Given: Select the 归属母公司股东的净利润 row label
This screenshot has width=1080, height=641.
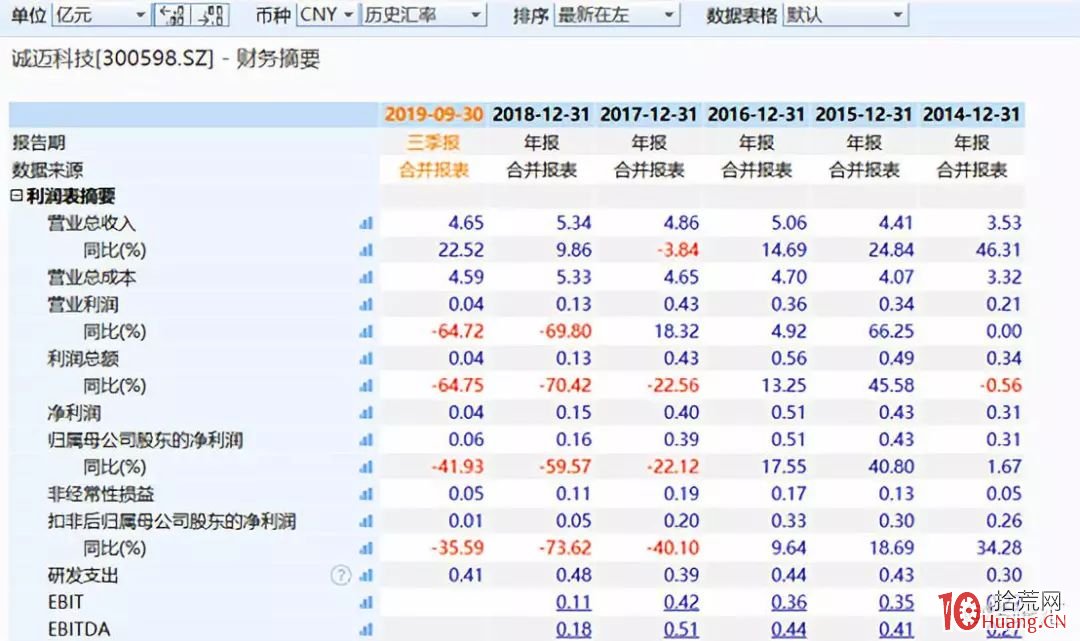Looking at the screenshot, I should click(x=145, y=440).
